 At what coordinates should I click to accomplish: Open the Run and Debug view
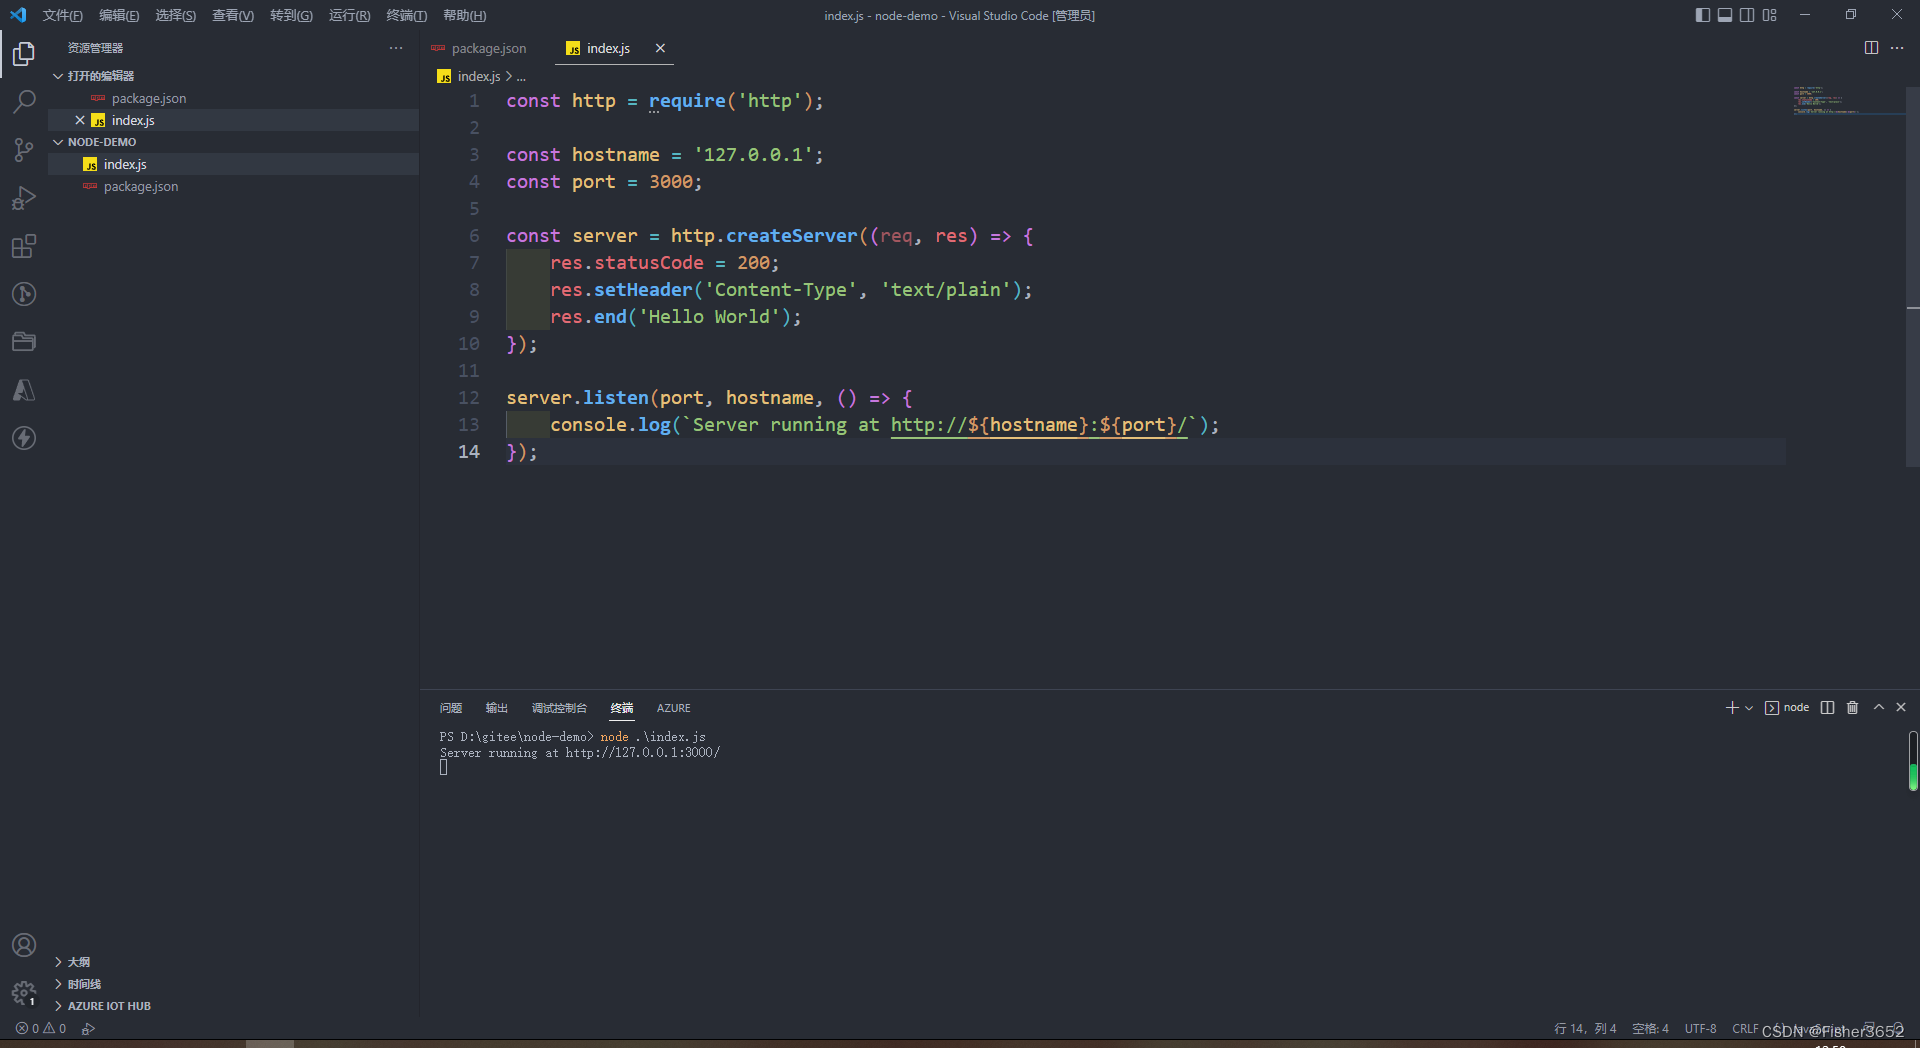point(24,198)
